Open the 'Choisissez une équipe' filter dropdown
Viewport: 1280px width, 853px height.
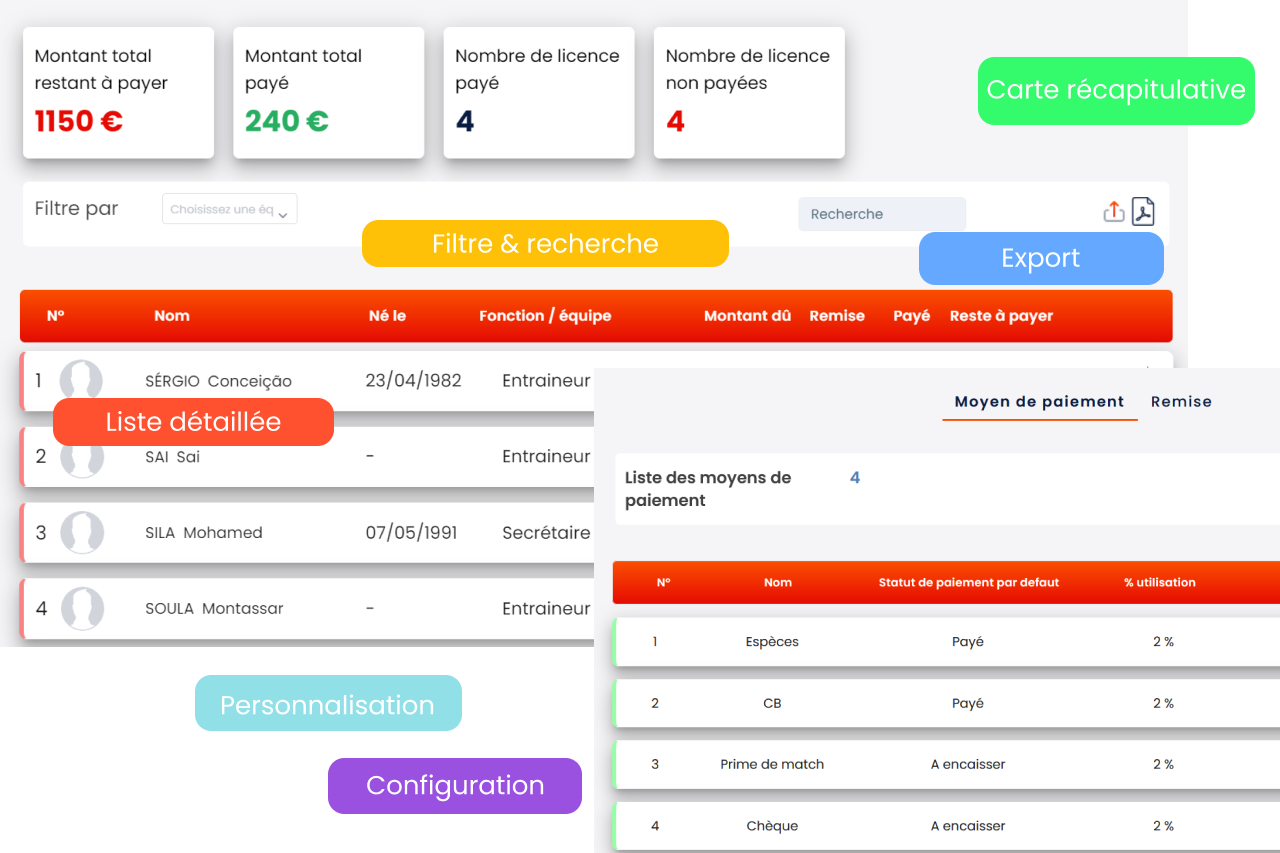[230, 209]
